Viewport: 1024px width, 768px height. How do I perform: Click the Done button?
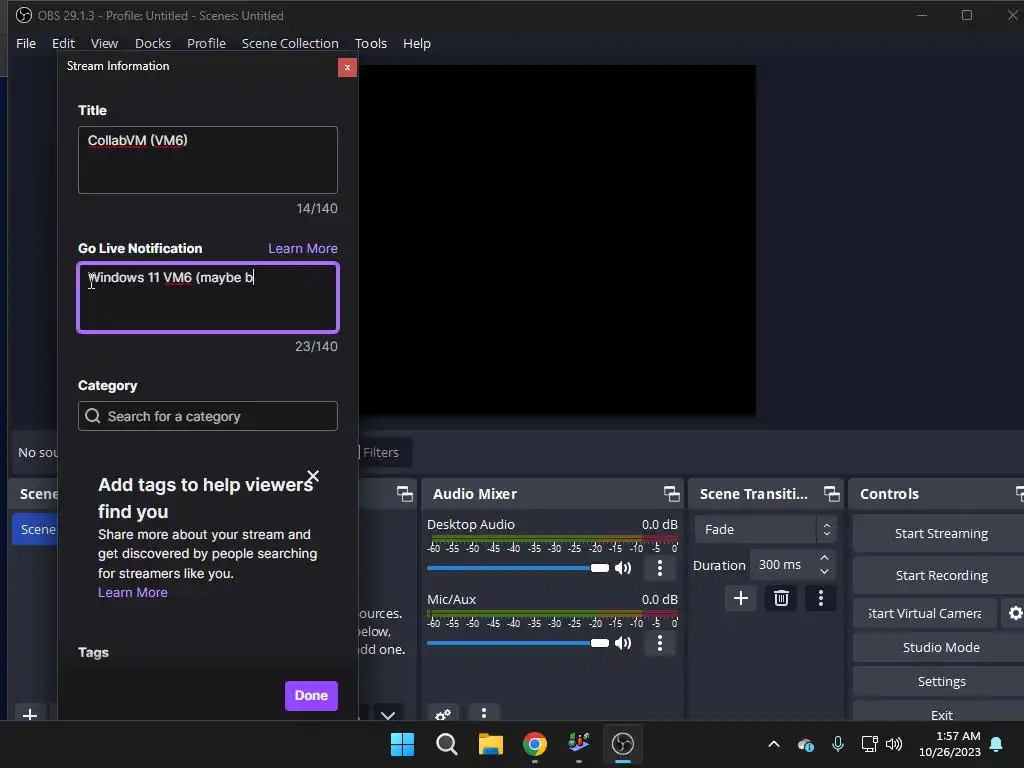pyautogui.click(x=311, y=696)
